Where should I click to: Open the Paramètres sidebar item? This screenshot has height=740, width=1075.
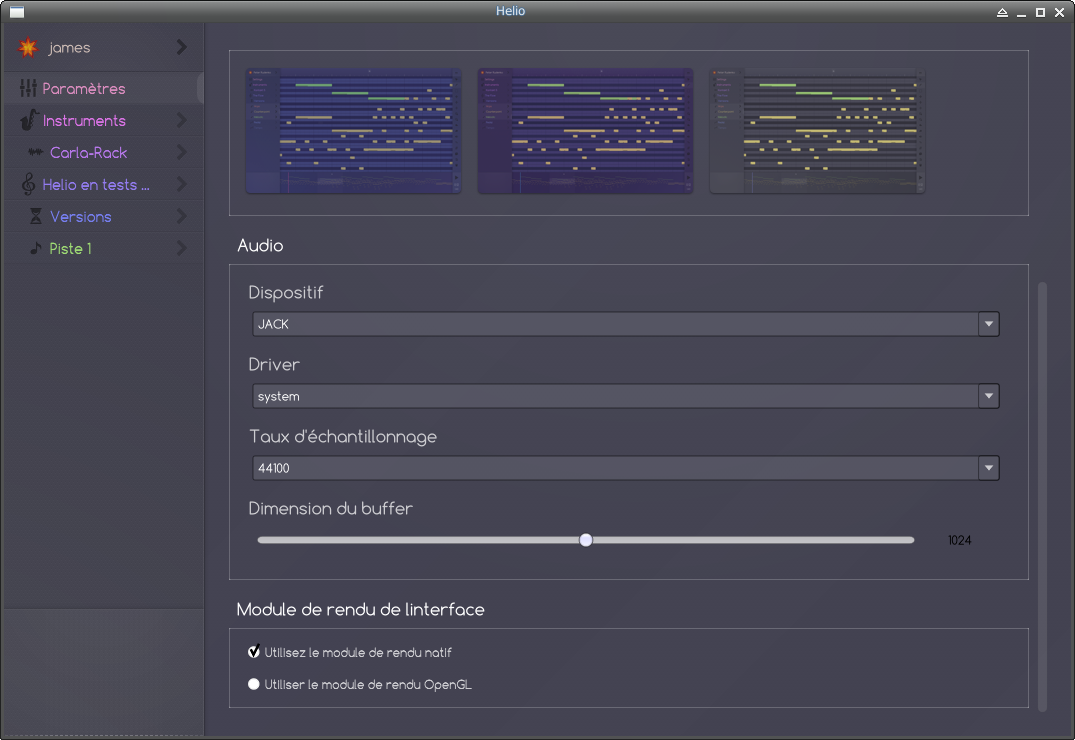coord(103,88)
